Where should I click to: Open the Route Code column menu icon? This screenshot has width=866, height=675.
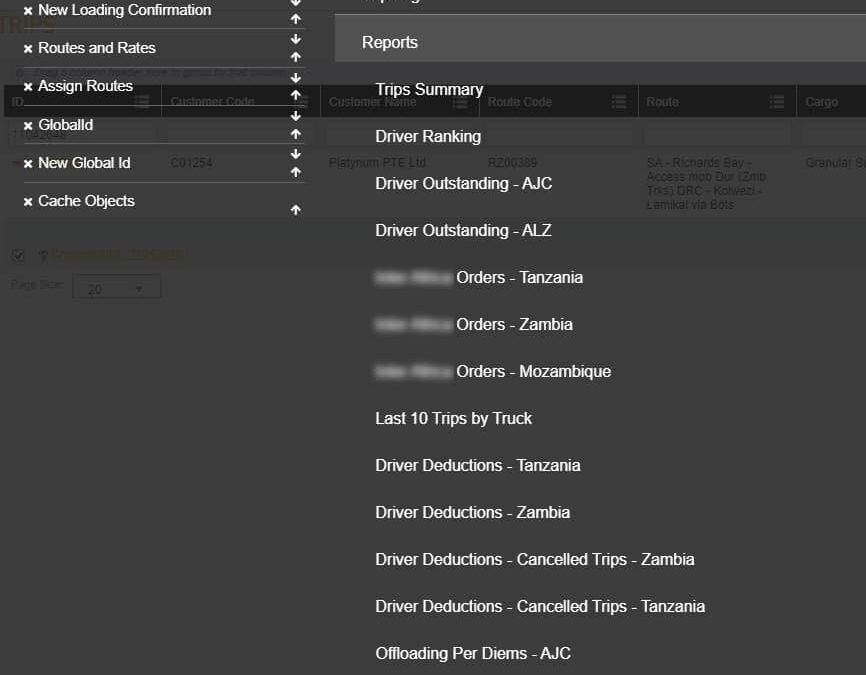(619, 102)
